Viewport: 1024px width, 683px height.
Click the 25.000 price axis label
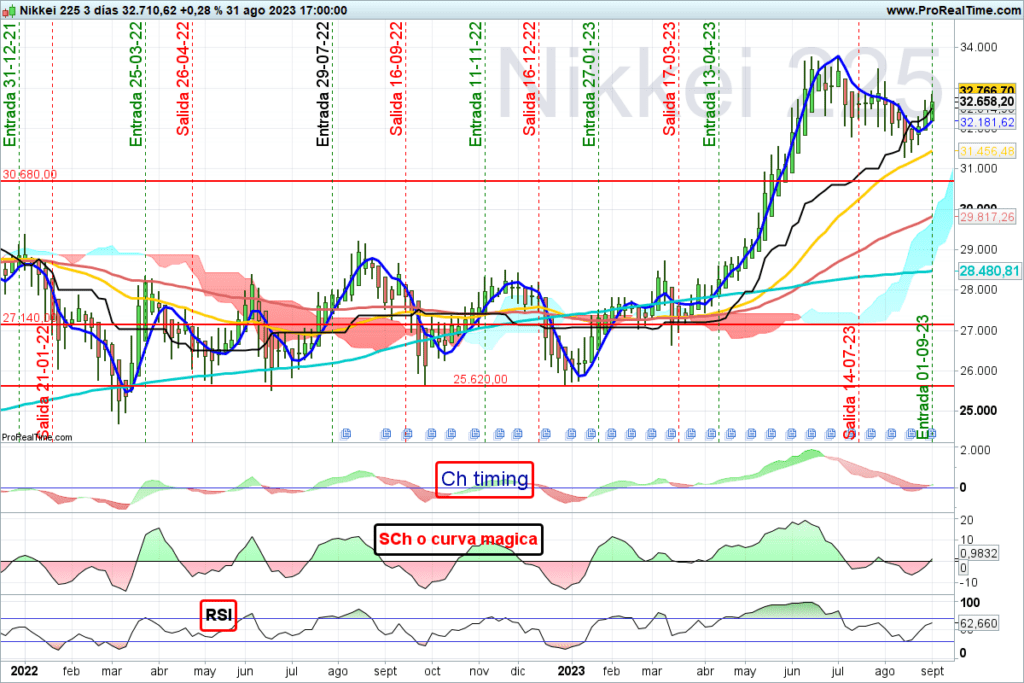point(978,411)
